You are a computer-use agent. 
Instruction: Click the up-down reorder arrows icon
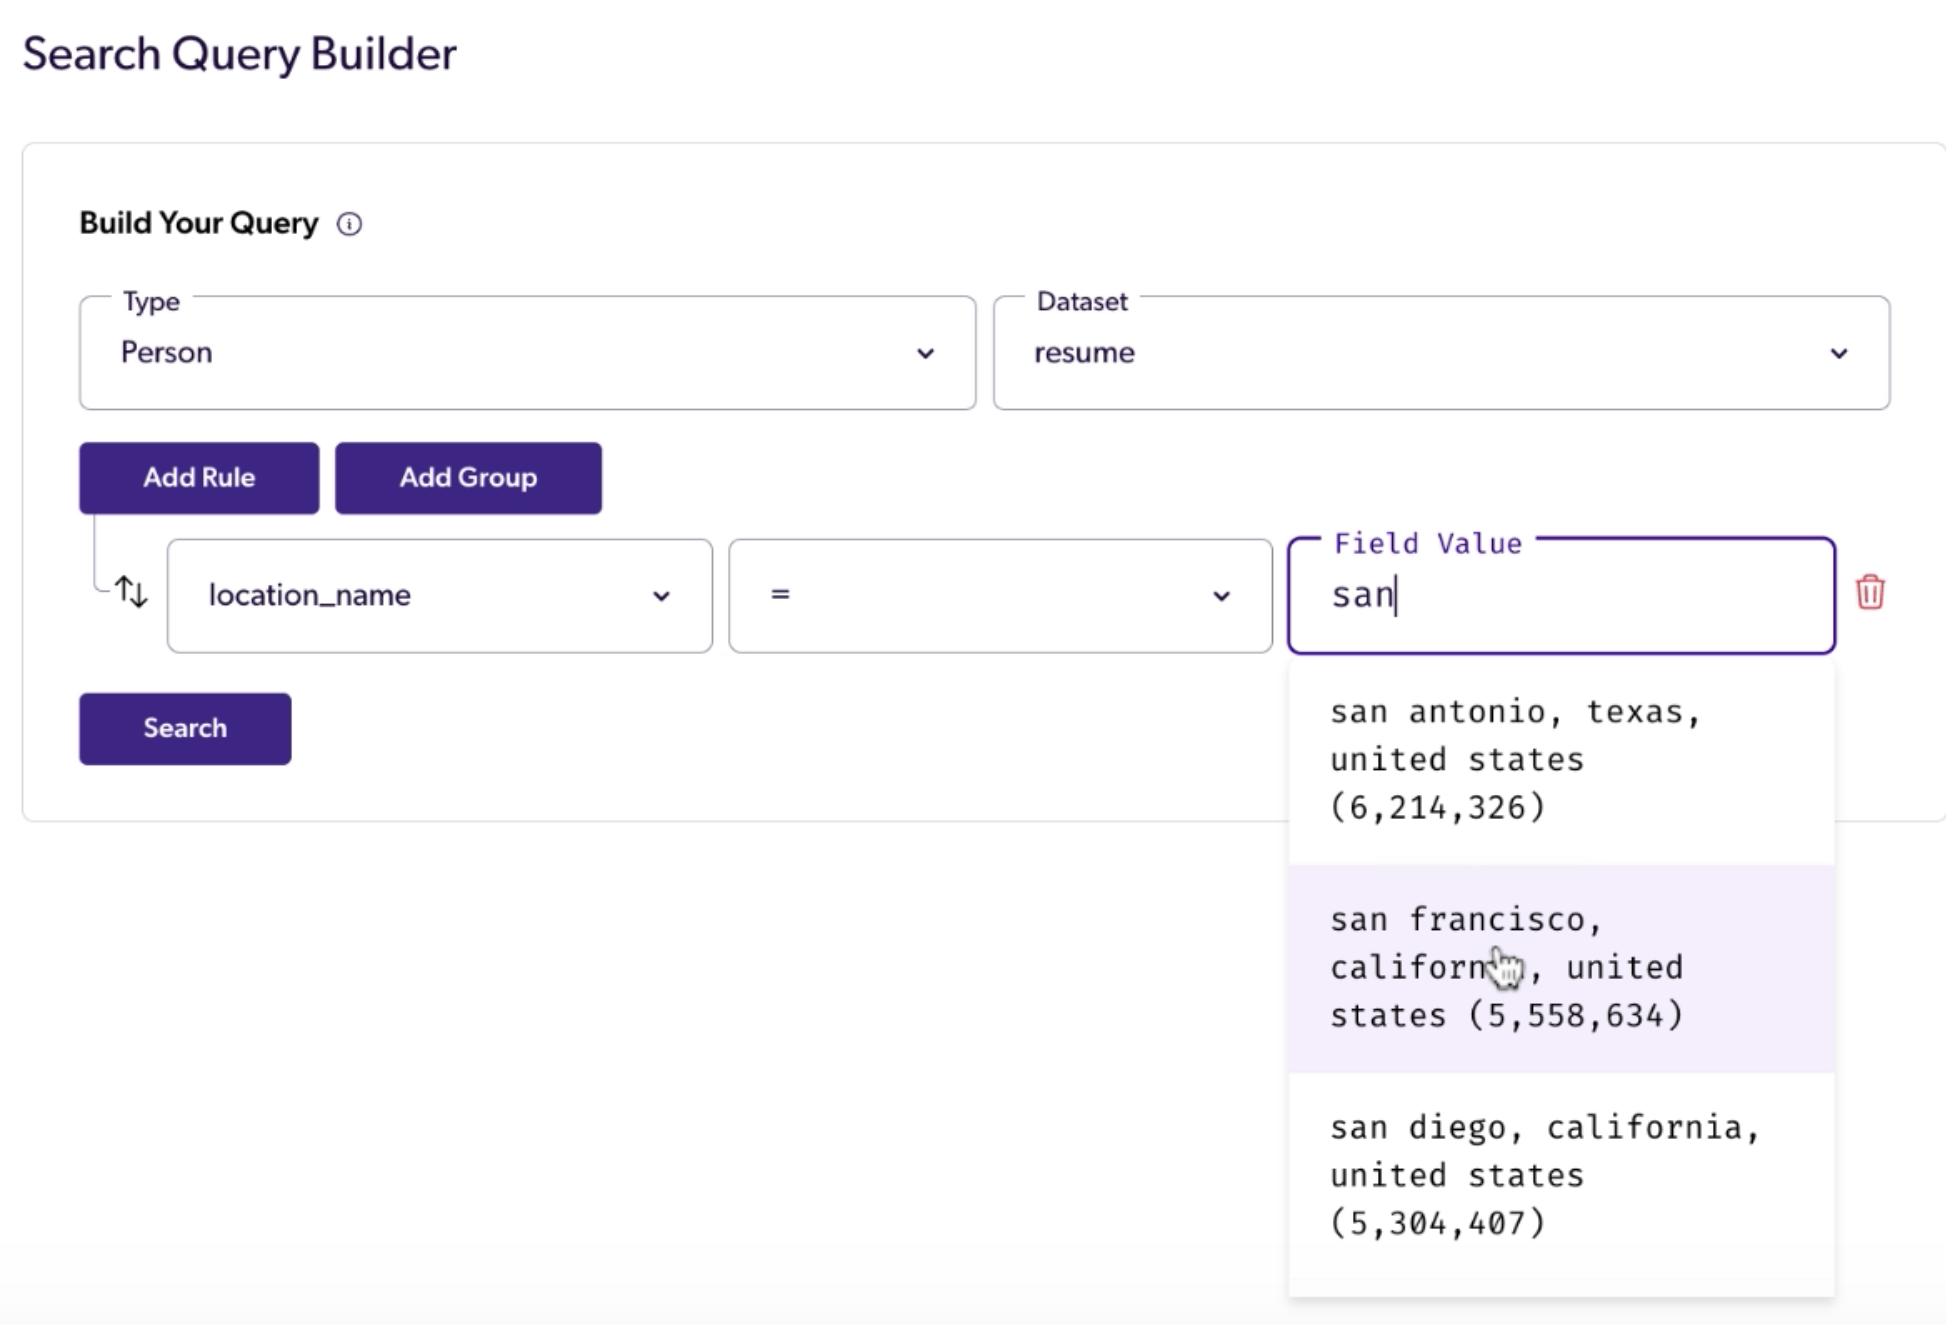[x=132, y=592]
